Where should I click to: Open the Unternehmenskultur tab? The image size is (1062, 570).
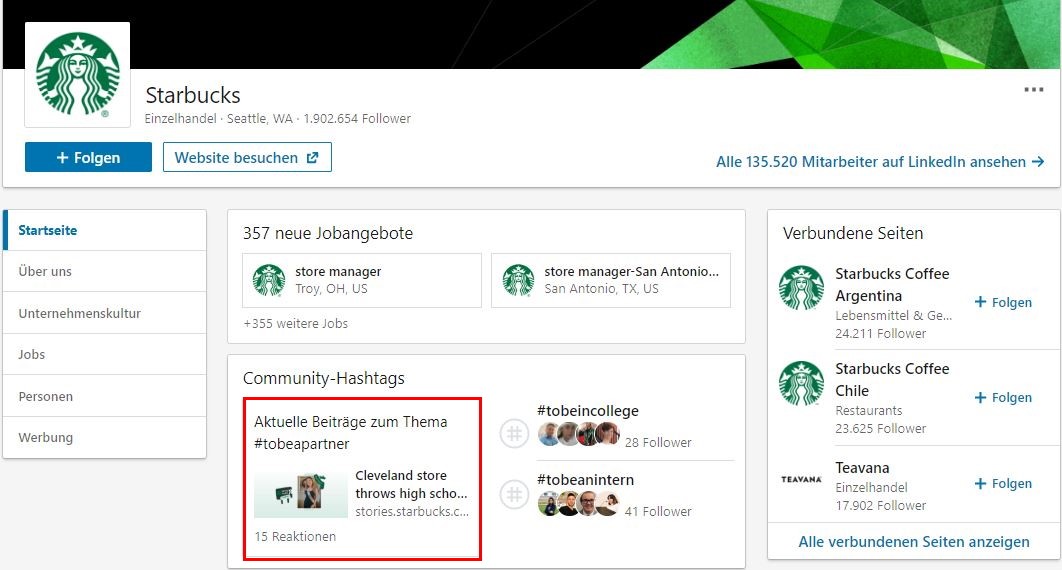coord(104,313)
